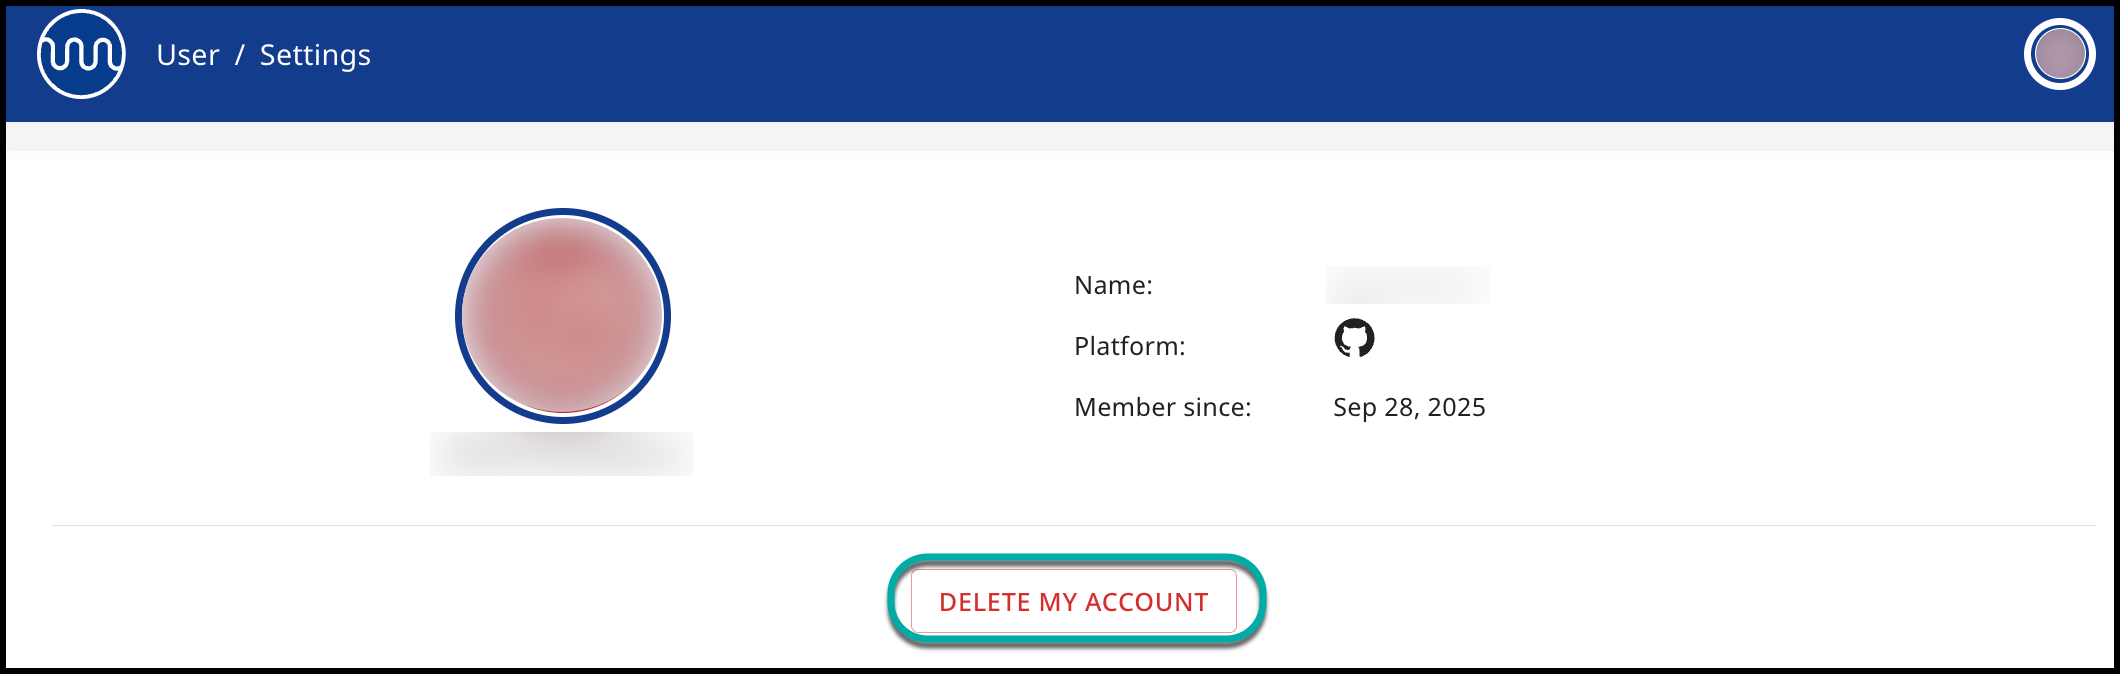2120x674 pixels.
Task: Select the Name label
Action: pyautogui.click(x=1113, y=286)
